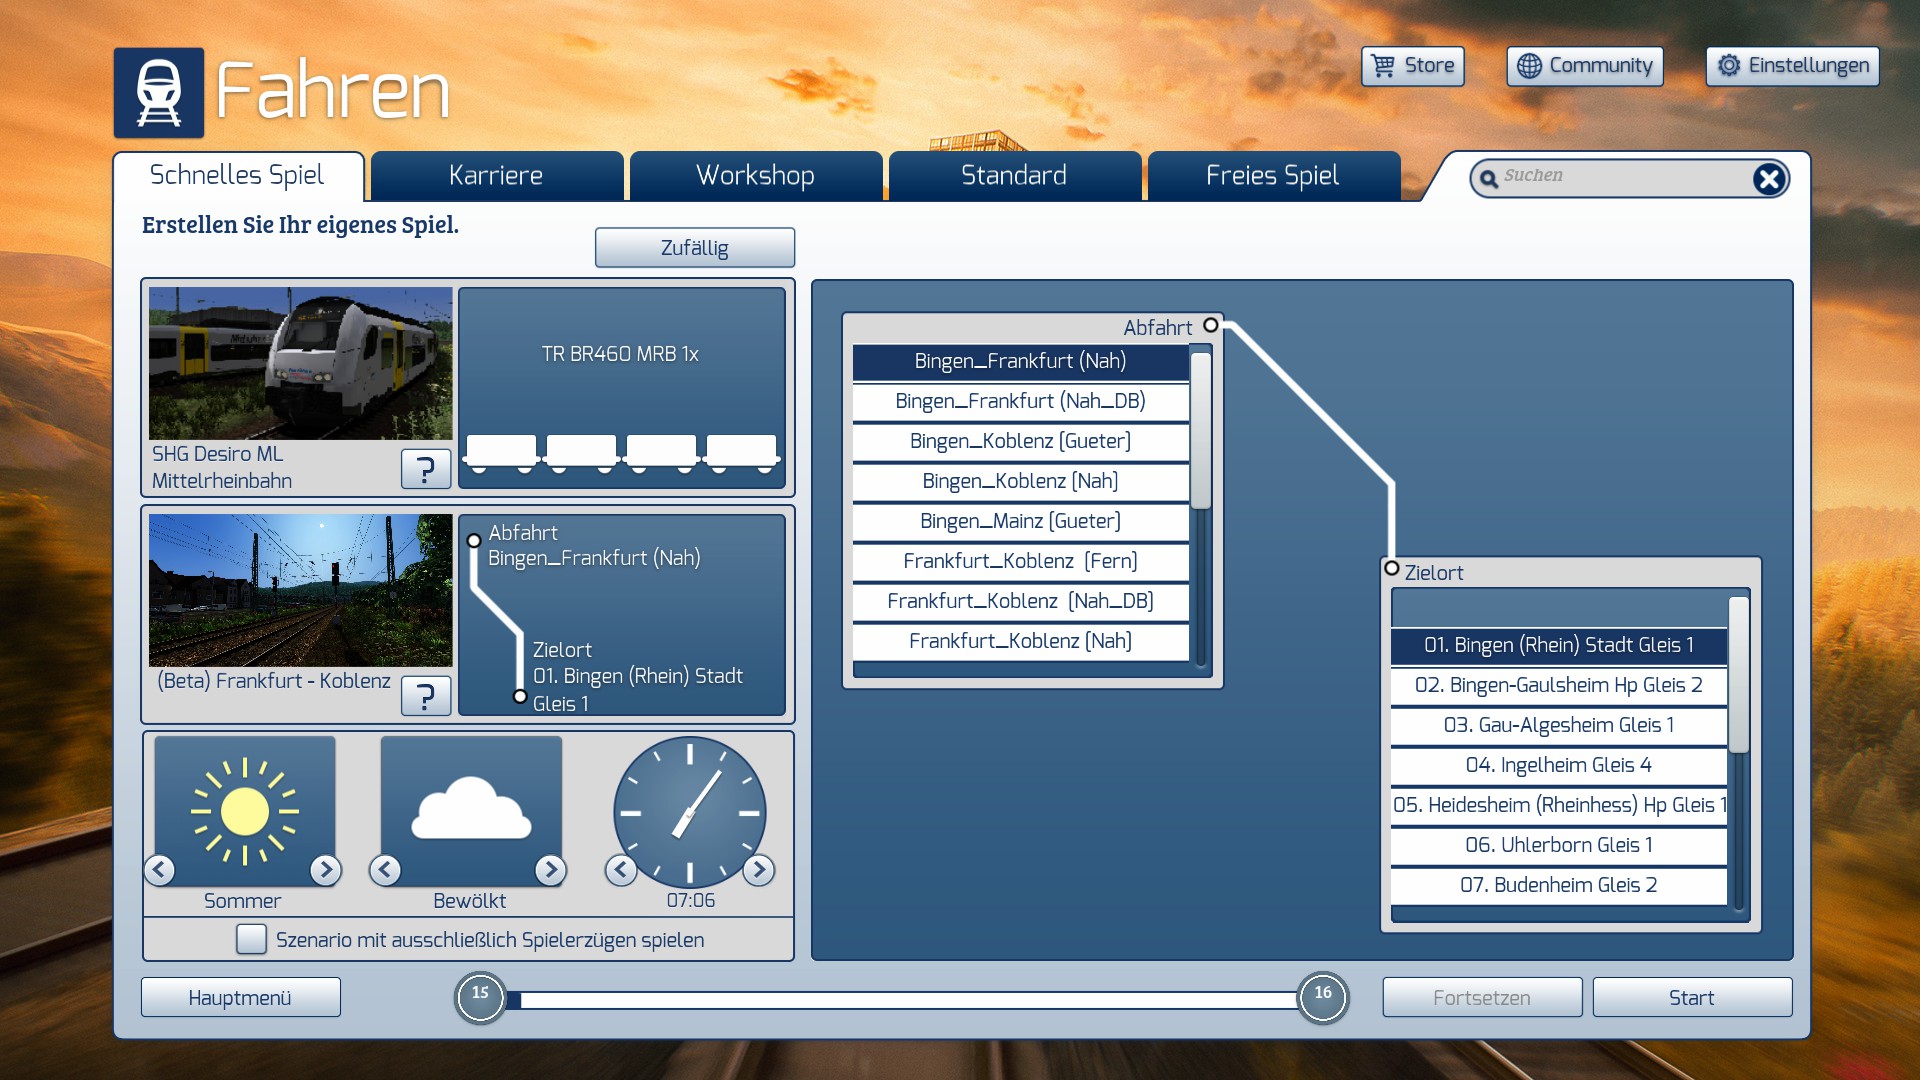Viewport: 1920px width, 1080px height.
Task: Select Bingen_Koblenz (Gueter) departure entry
Action: coord(1020,441)
